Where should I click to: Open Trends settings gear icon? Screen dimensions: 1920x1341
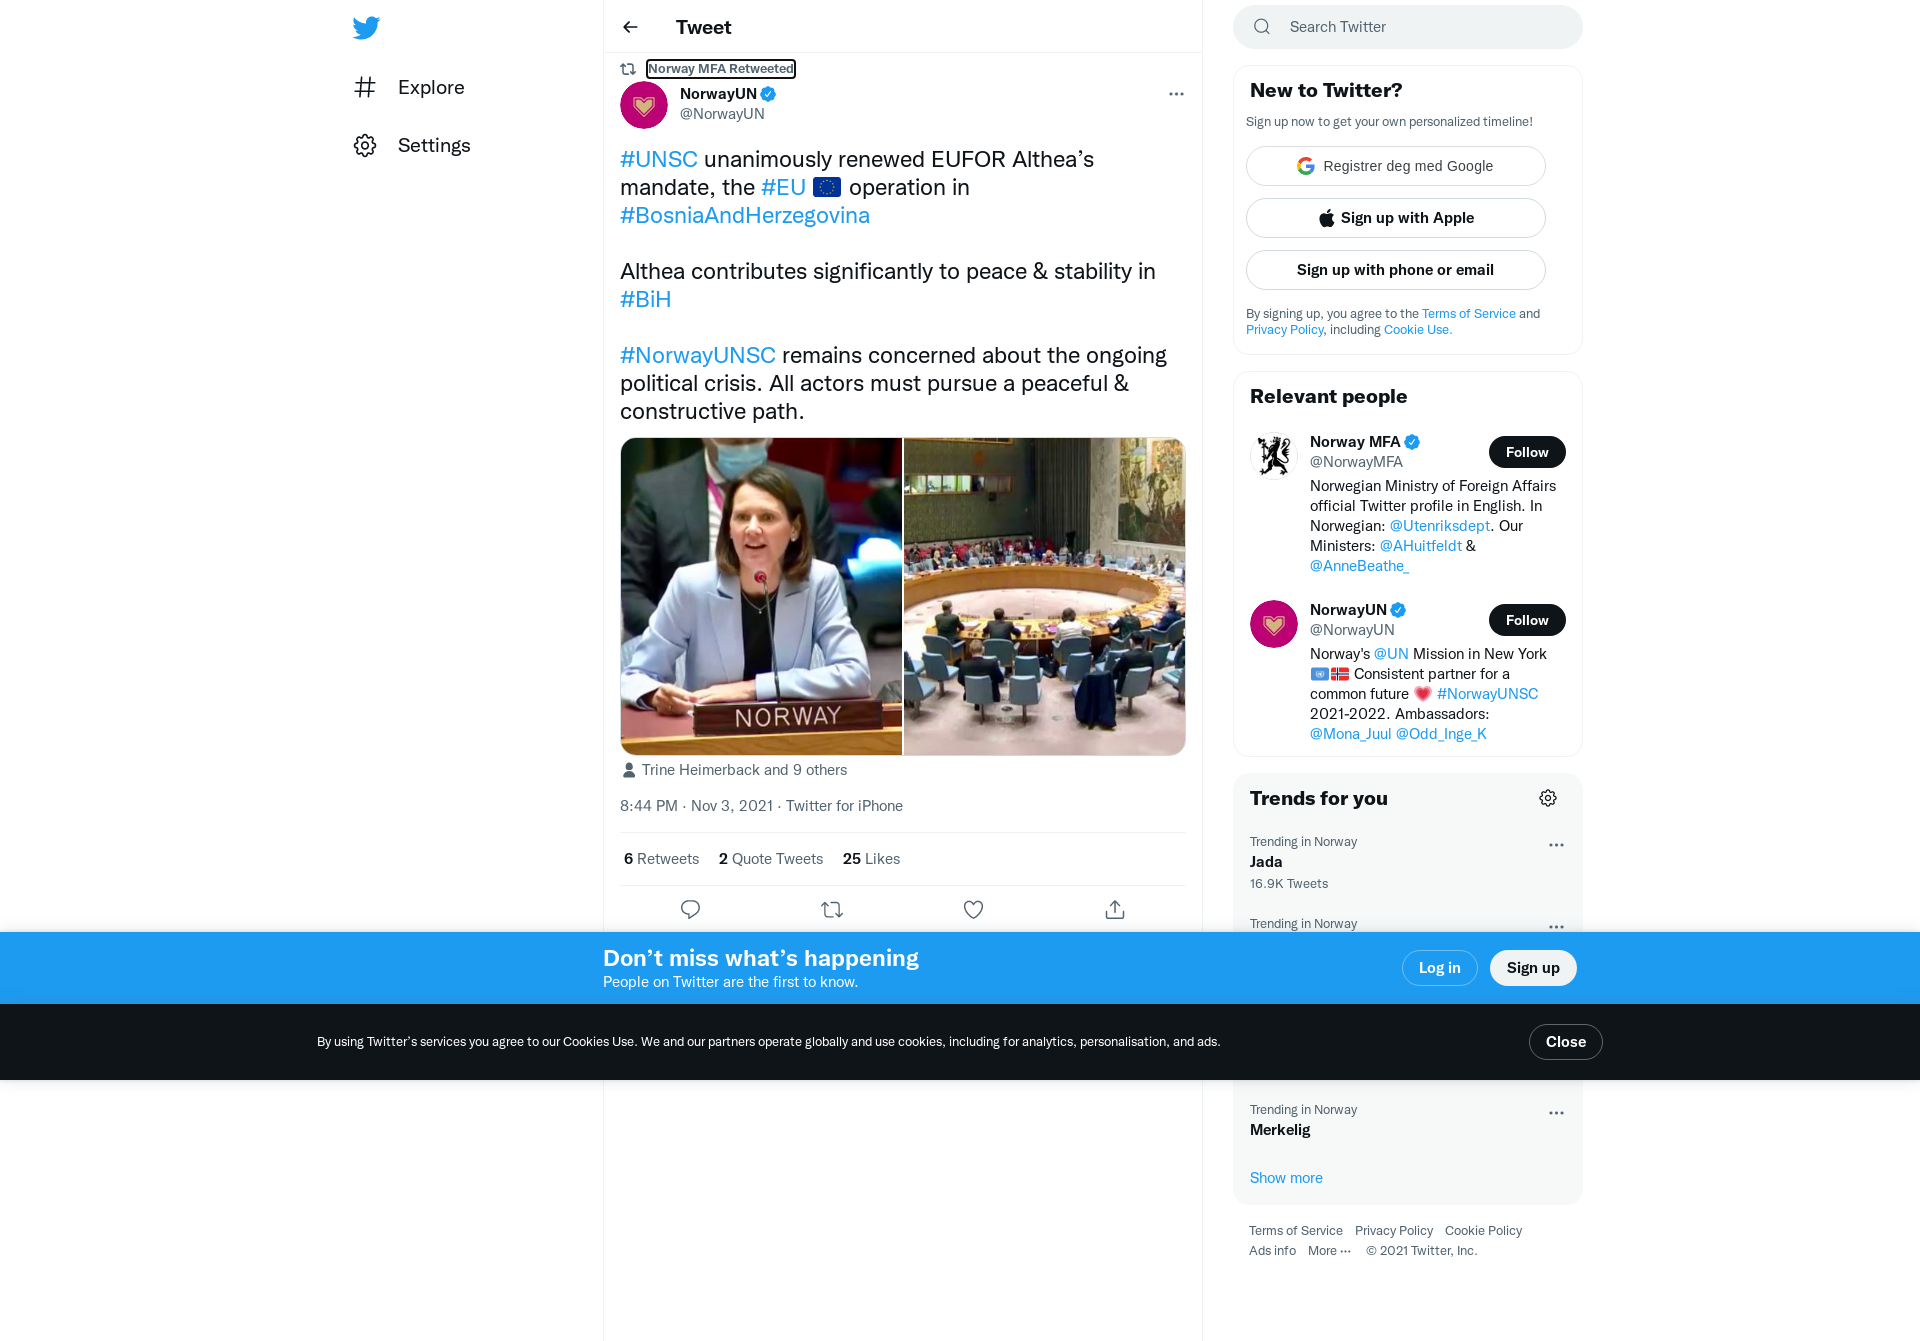[1548, 798]
